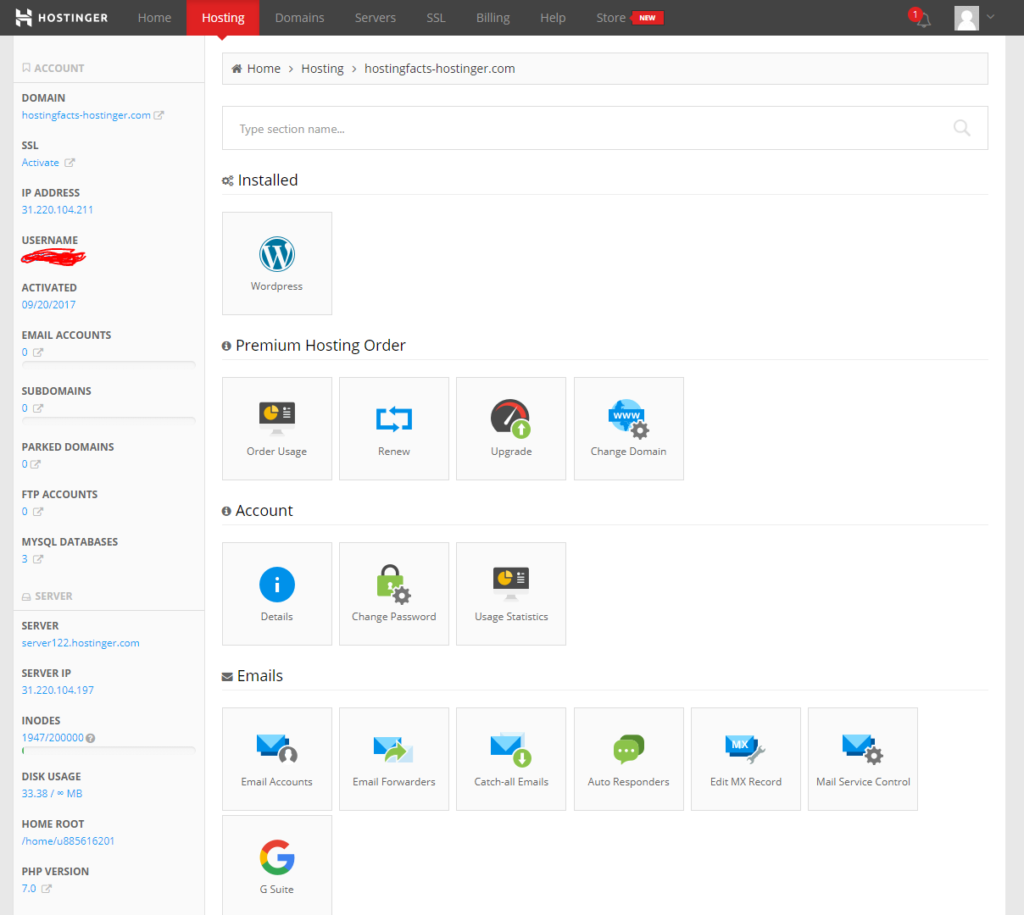The width and height of the screenshot is (1024, 915).
Task: Select the Hosting navigation tab
Action: coord(223,18)
